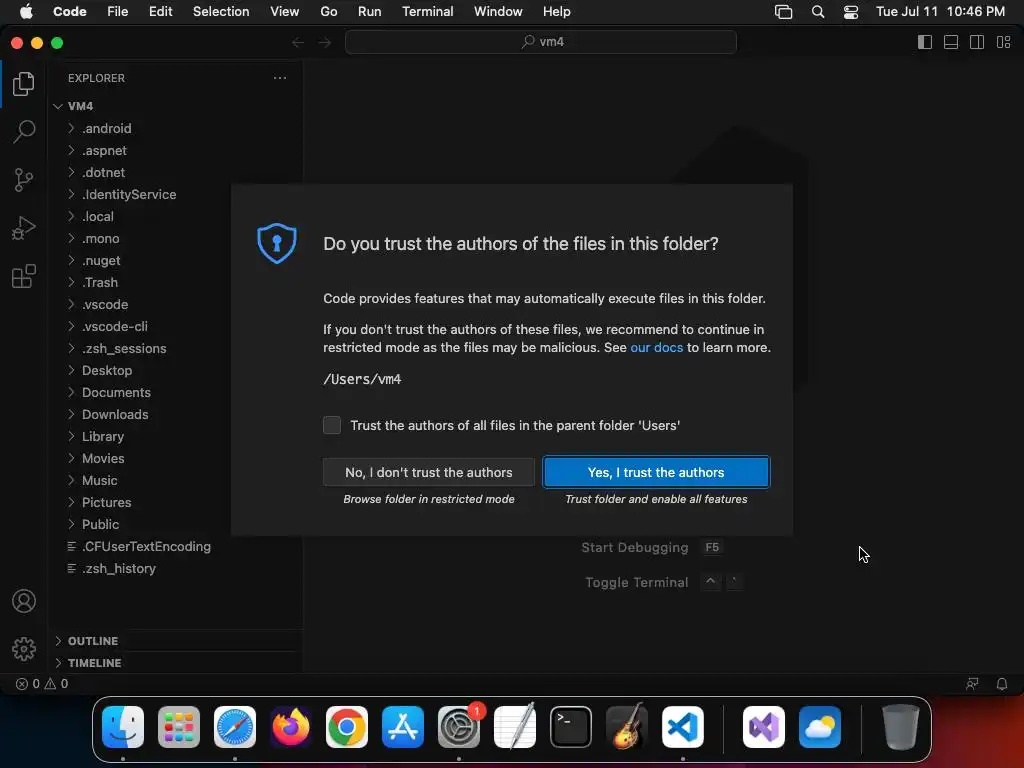
Task: Toggle the secondary side bar layout icon
Action: (x=977, y=42)
